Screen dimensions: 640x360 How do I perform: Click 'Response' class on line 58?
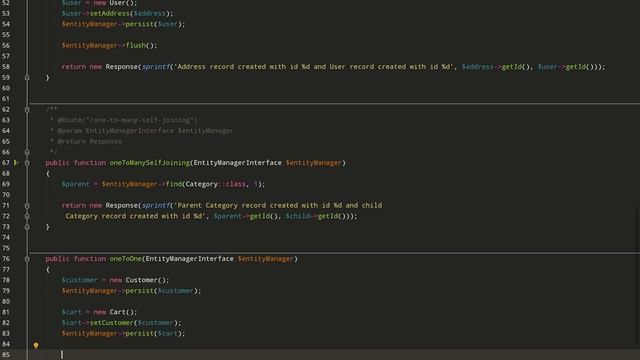122,67
